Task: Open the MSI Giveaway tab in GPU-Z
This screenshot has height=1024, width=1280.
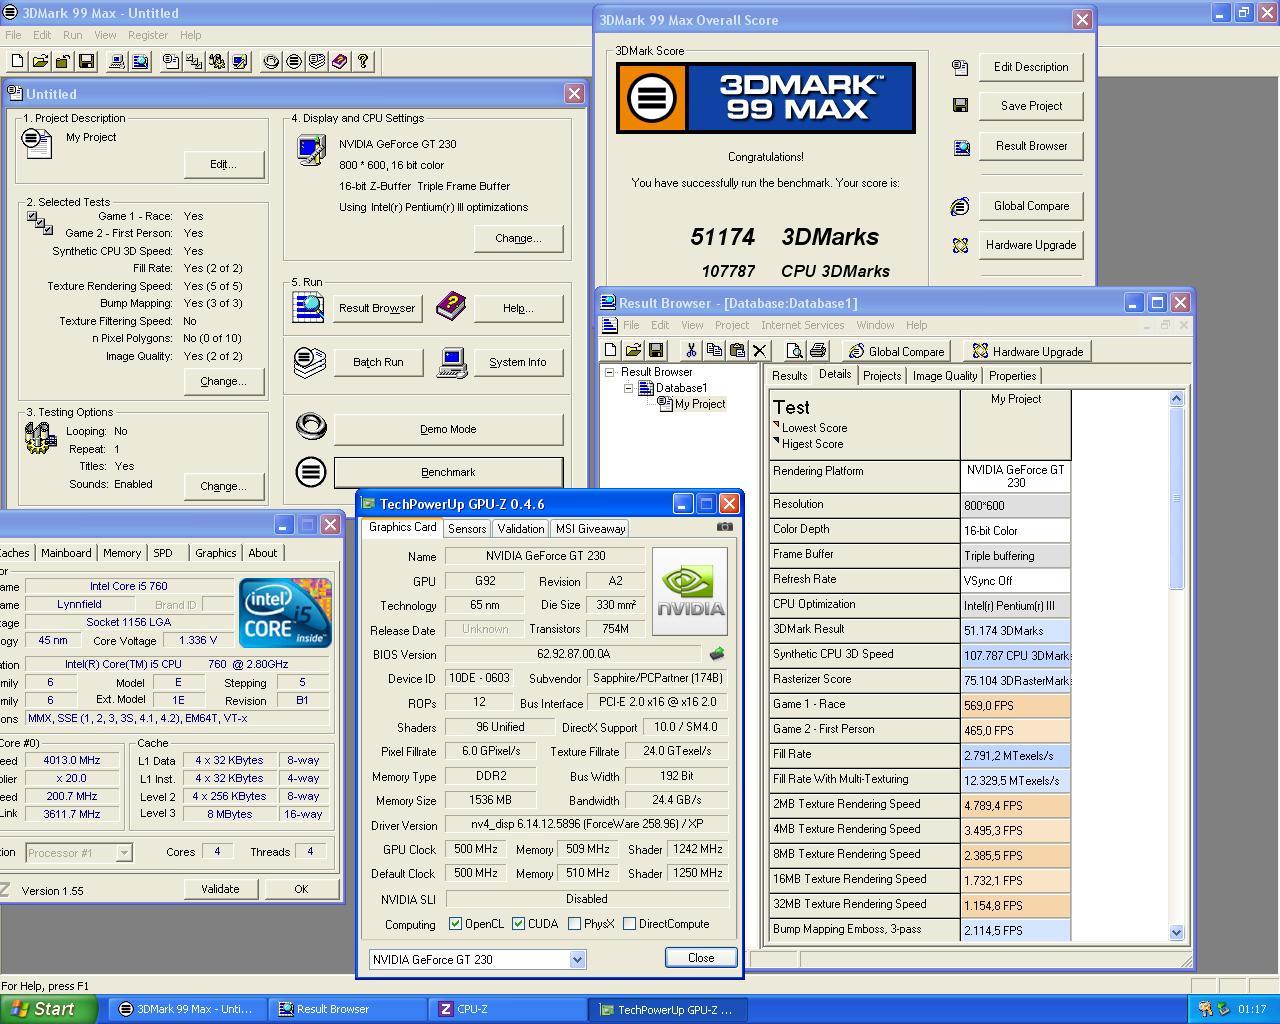Action: coord(590,529)
